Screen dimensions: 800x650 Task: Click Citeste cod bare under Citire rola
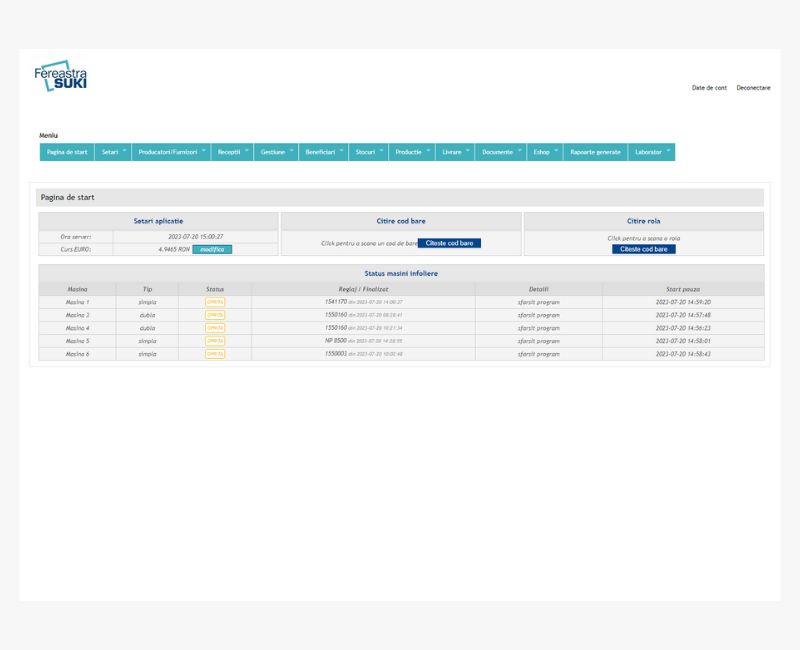[643, 249]
